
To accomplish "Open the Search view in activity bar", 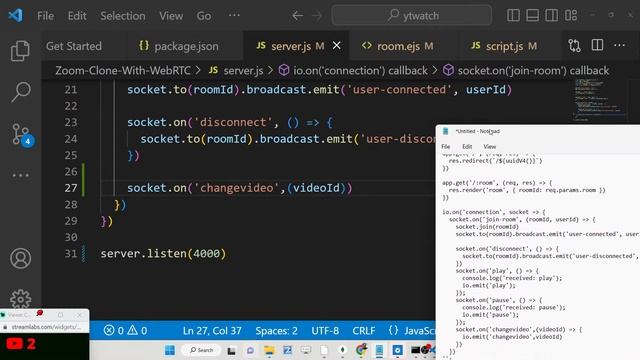I will pos(20,92).
